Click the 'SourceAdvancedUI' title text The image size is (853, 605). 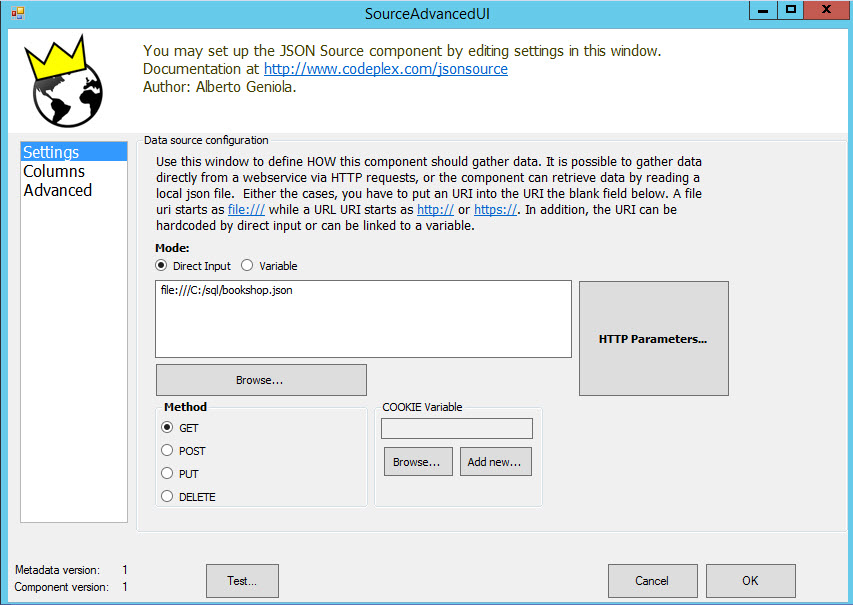(427, 14)
